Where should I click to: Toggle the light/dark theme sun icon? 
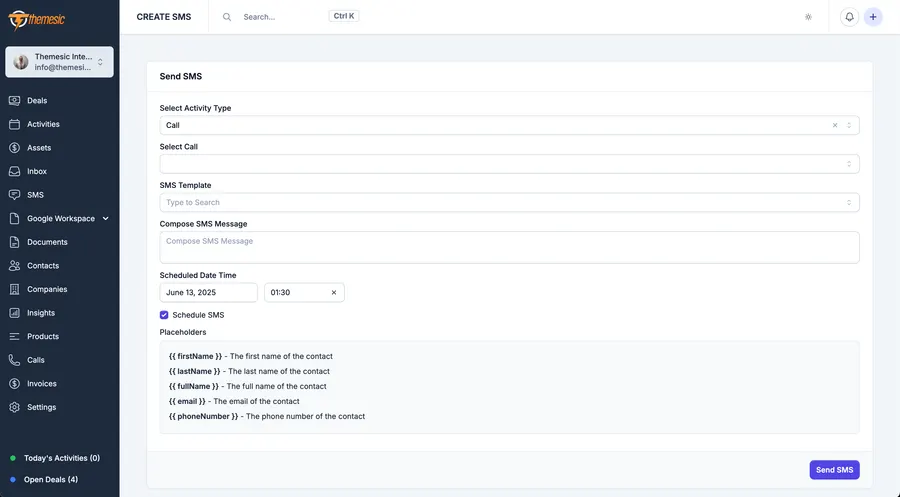808,17
